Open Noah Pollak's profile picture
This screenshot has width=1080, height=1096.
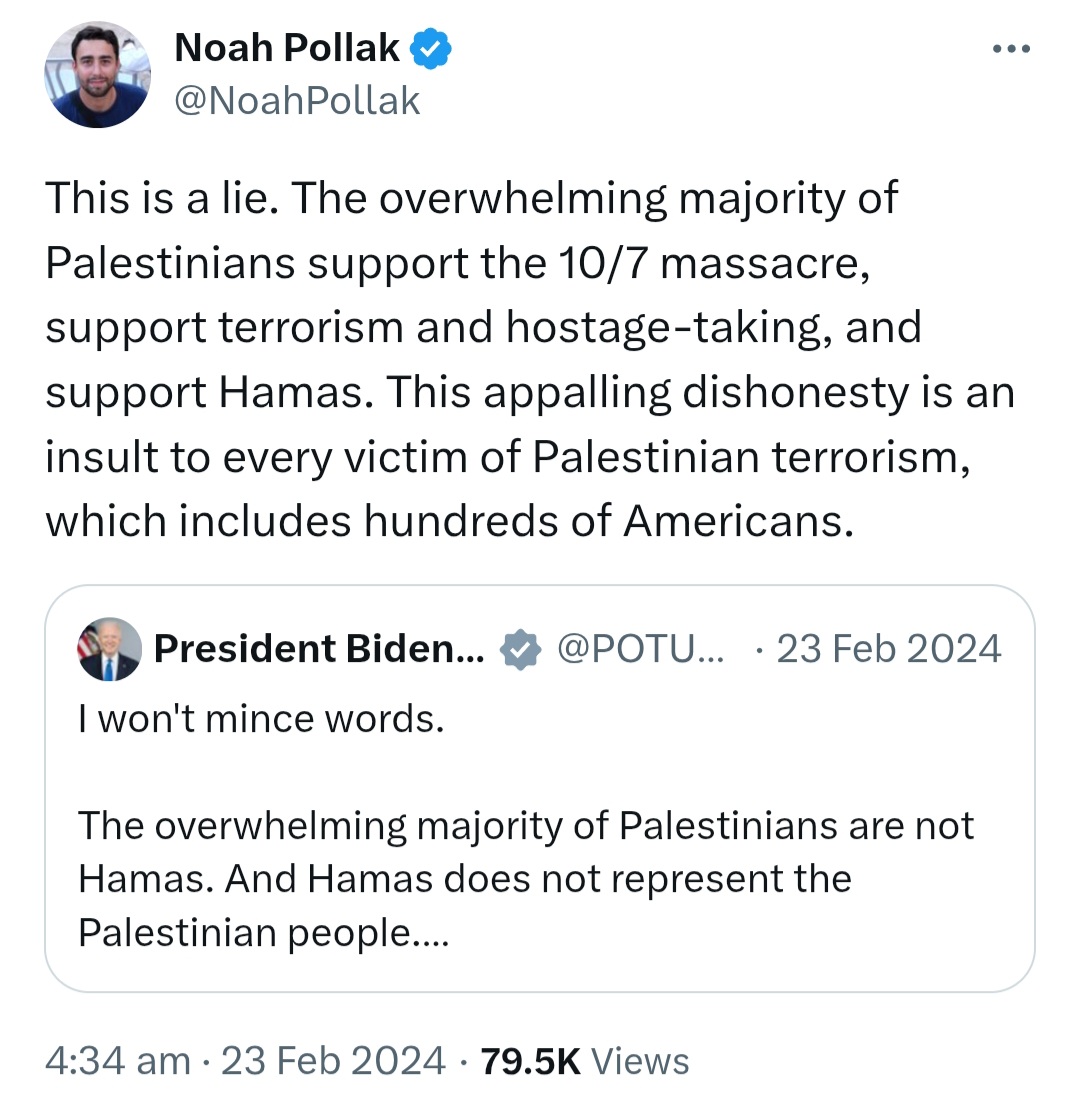pos(97,75)
